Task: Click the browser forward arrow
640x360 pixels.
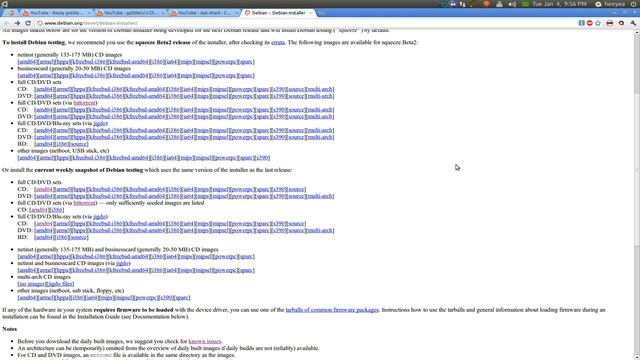Action: pos(17,23)
